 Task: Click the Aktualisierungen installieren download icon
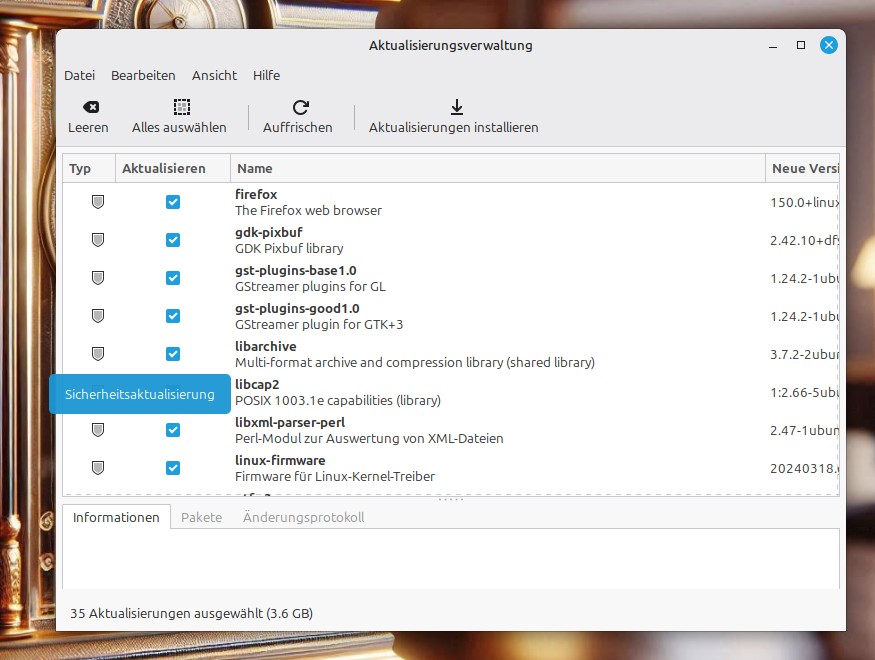[x=455, y=107]
